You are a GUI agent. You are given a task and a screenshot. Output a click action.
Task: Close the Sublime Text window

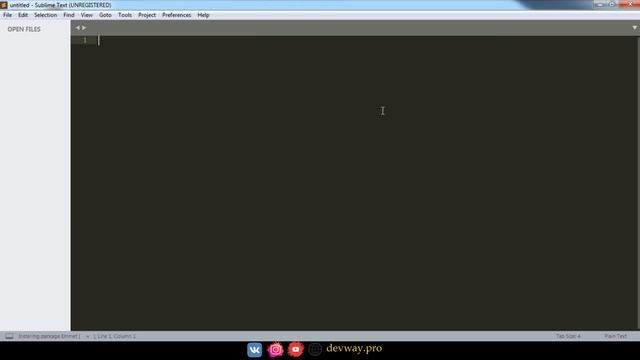629,4
